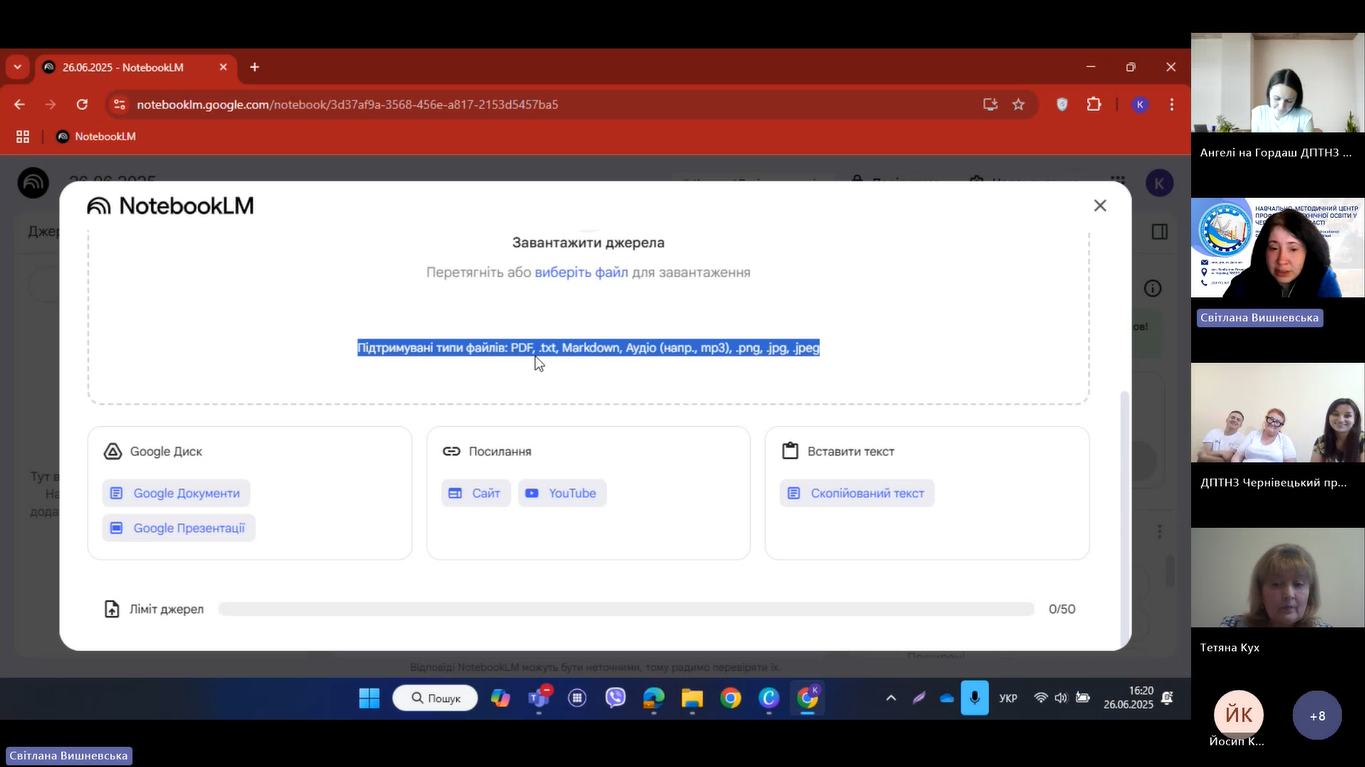Bookmark this page with the star icon
The height and width of the screenshot is (767, 1365).
[x=1018, y=104]
